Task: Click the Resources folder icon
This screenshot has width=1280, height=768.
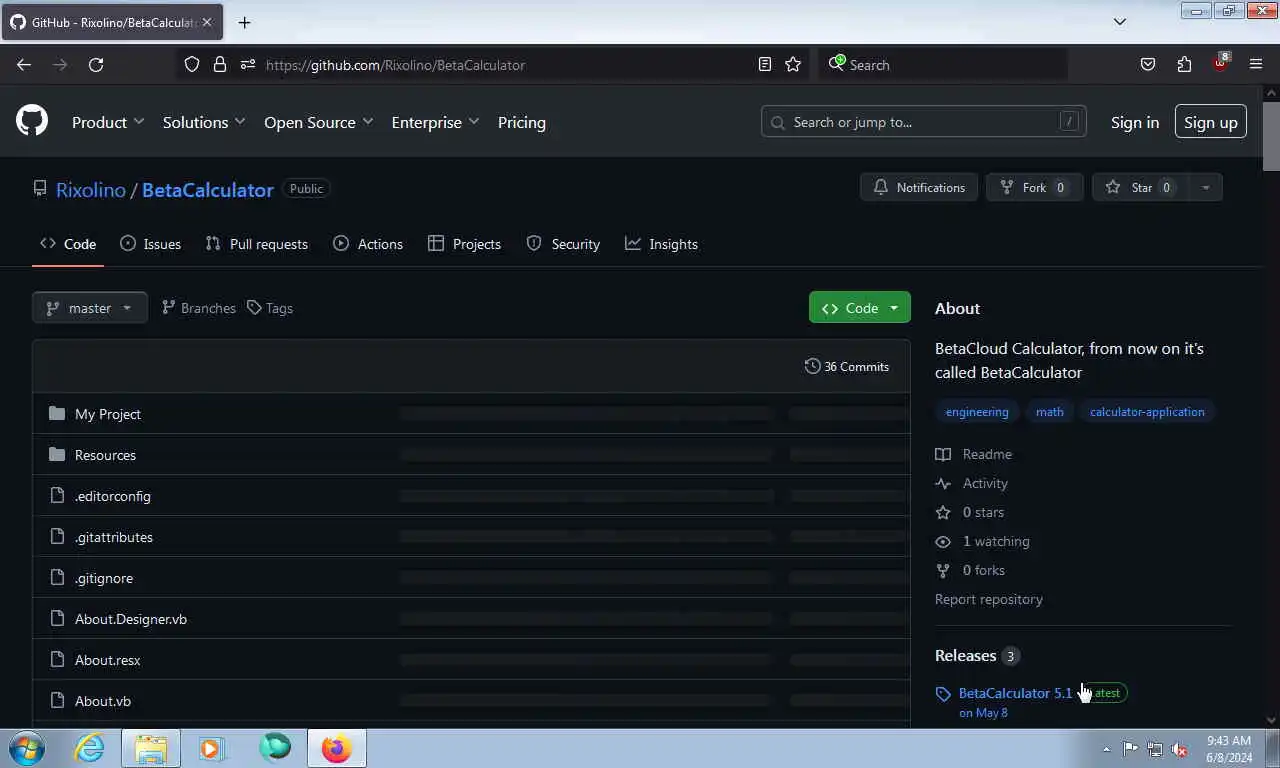Action: (x=57, y=454)
